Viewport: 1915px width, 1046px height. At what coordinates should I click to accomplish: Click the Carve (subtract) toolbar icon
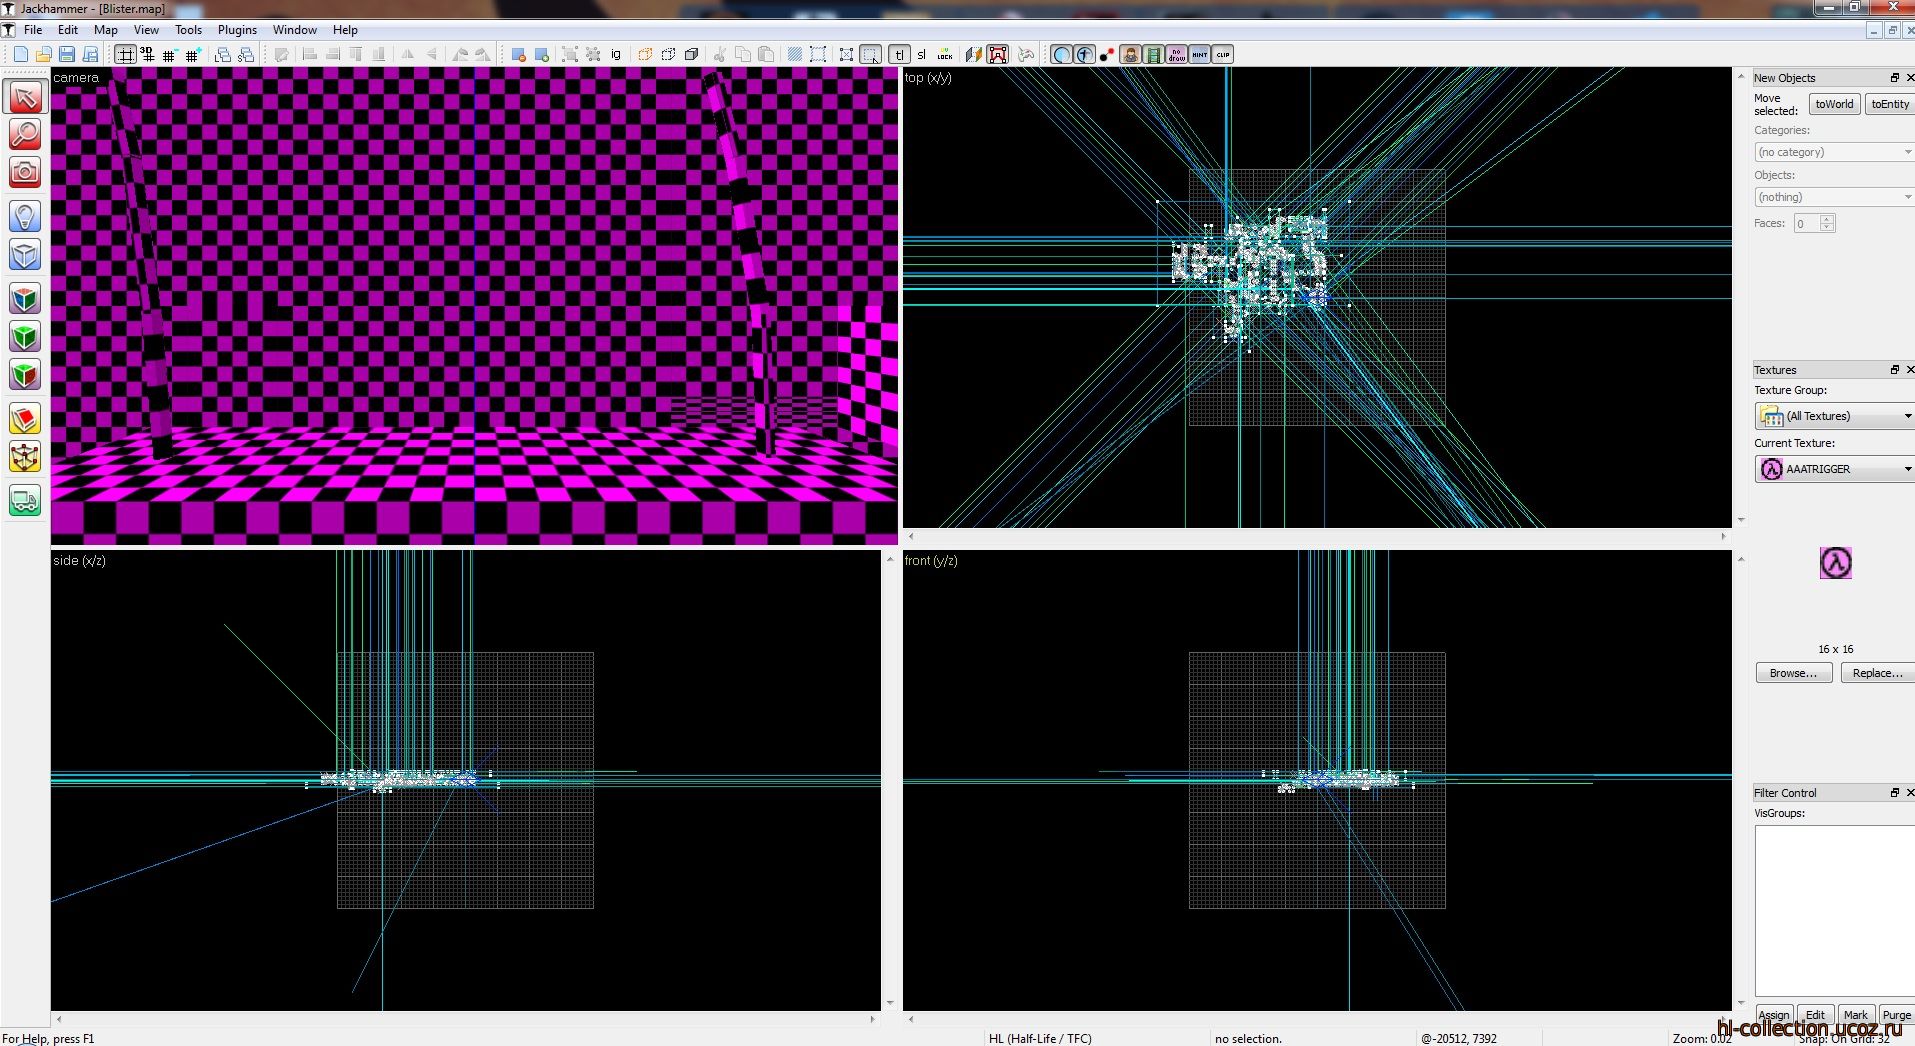[x=519, y=54]
